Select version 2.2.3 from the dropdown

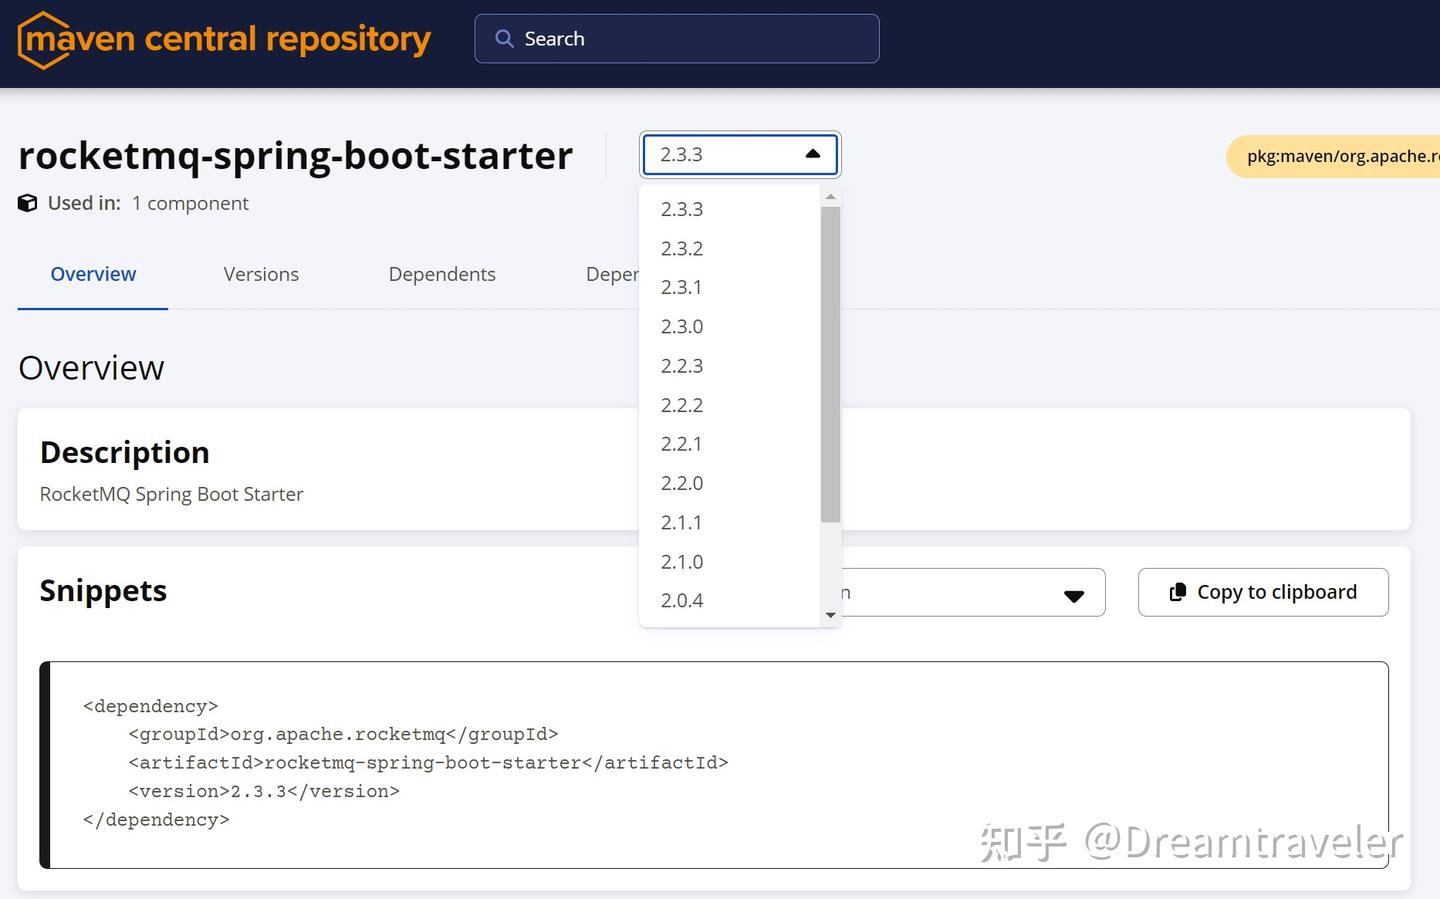(x=682, y=365)
